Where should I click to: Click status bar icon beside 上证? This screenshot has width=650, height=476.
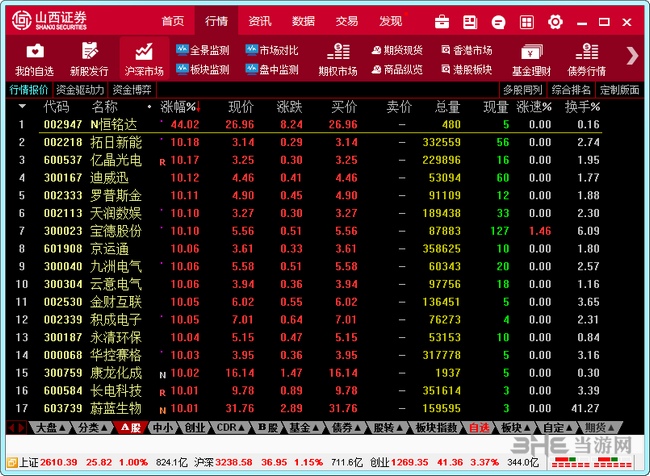tap(12, 462)
